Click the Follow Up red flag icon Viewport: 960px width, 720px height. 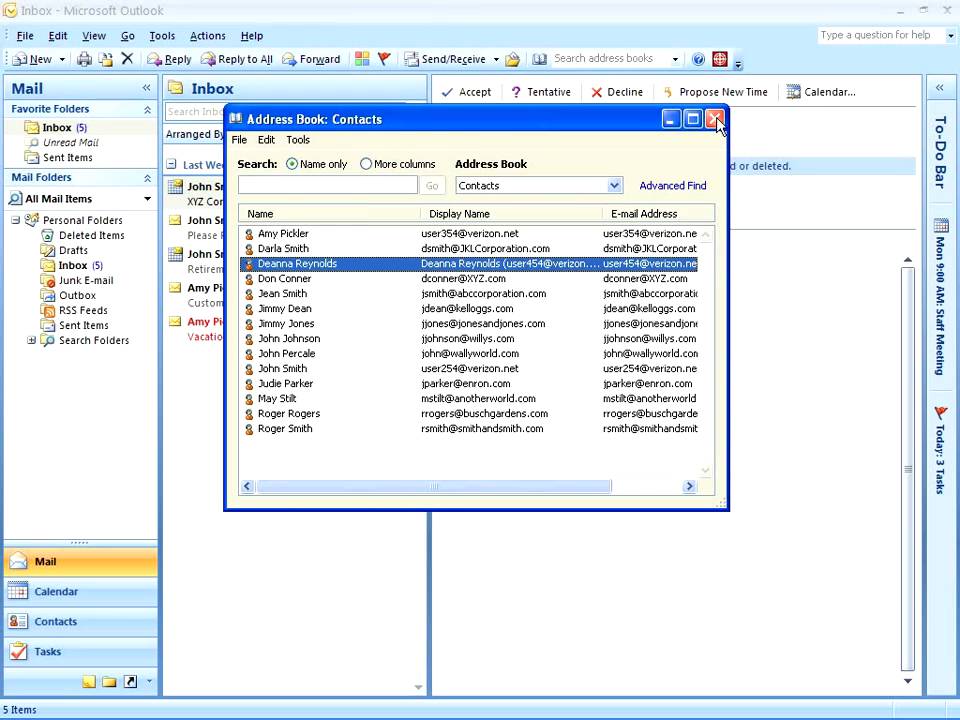click(384, 59)
